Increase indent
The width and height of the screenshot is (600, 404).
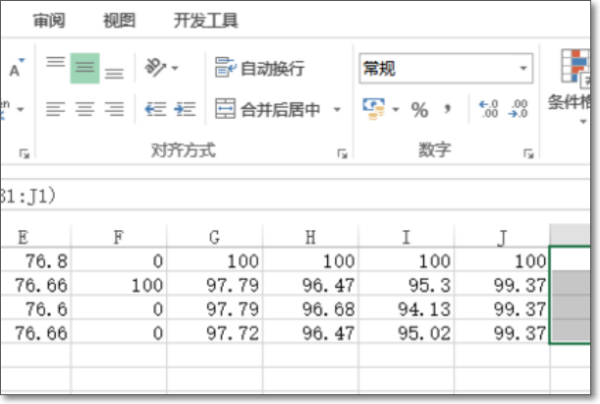coord(185,109)
